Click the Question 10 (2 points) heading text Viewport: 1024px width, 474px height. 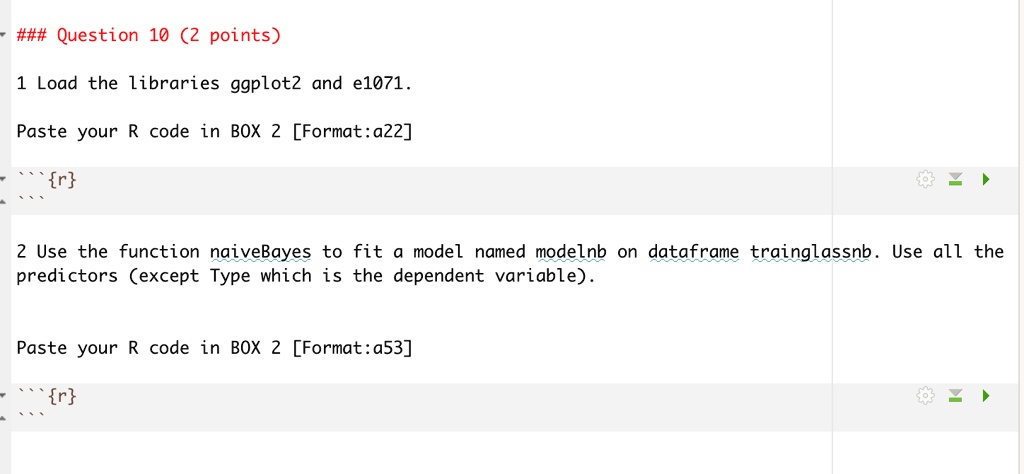coord(149,35)
